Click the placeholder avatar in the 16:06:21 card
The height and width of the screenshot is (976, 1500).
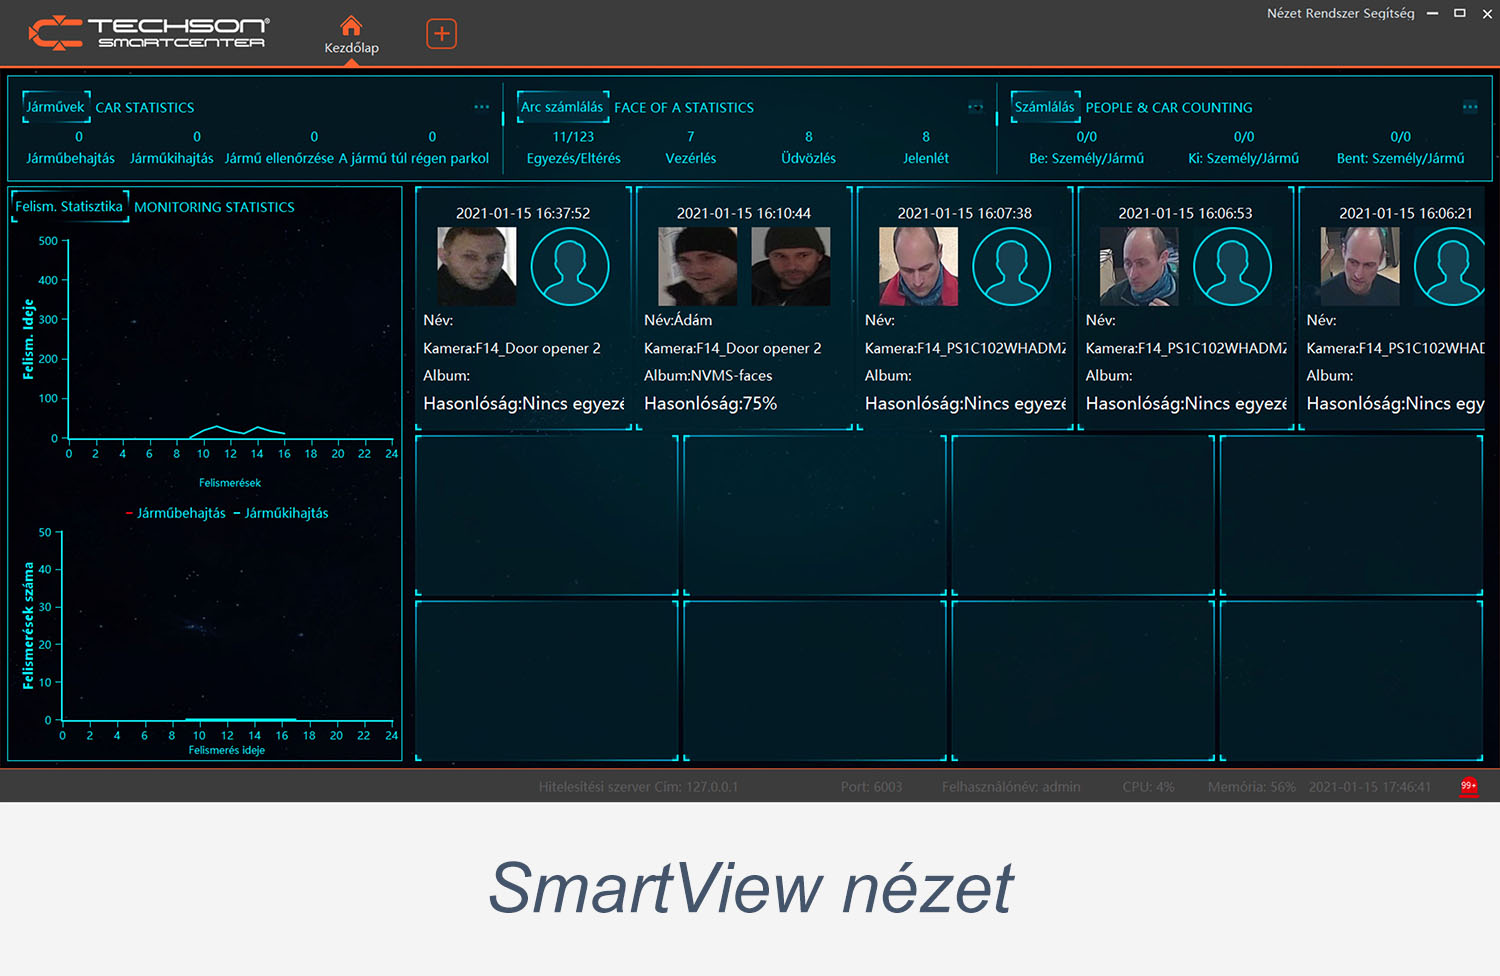coord(1449,266)
